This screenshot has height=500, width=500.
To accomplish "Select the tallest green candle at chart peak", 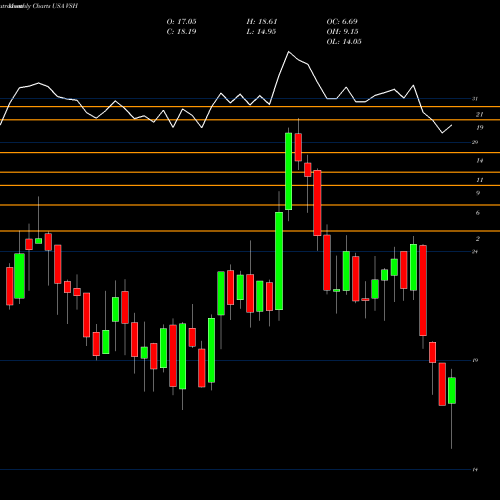I will click(x=289, y=171).
